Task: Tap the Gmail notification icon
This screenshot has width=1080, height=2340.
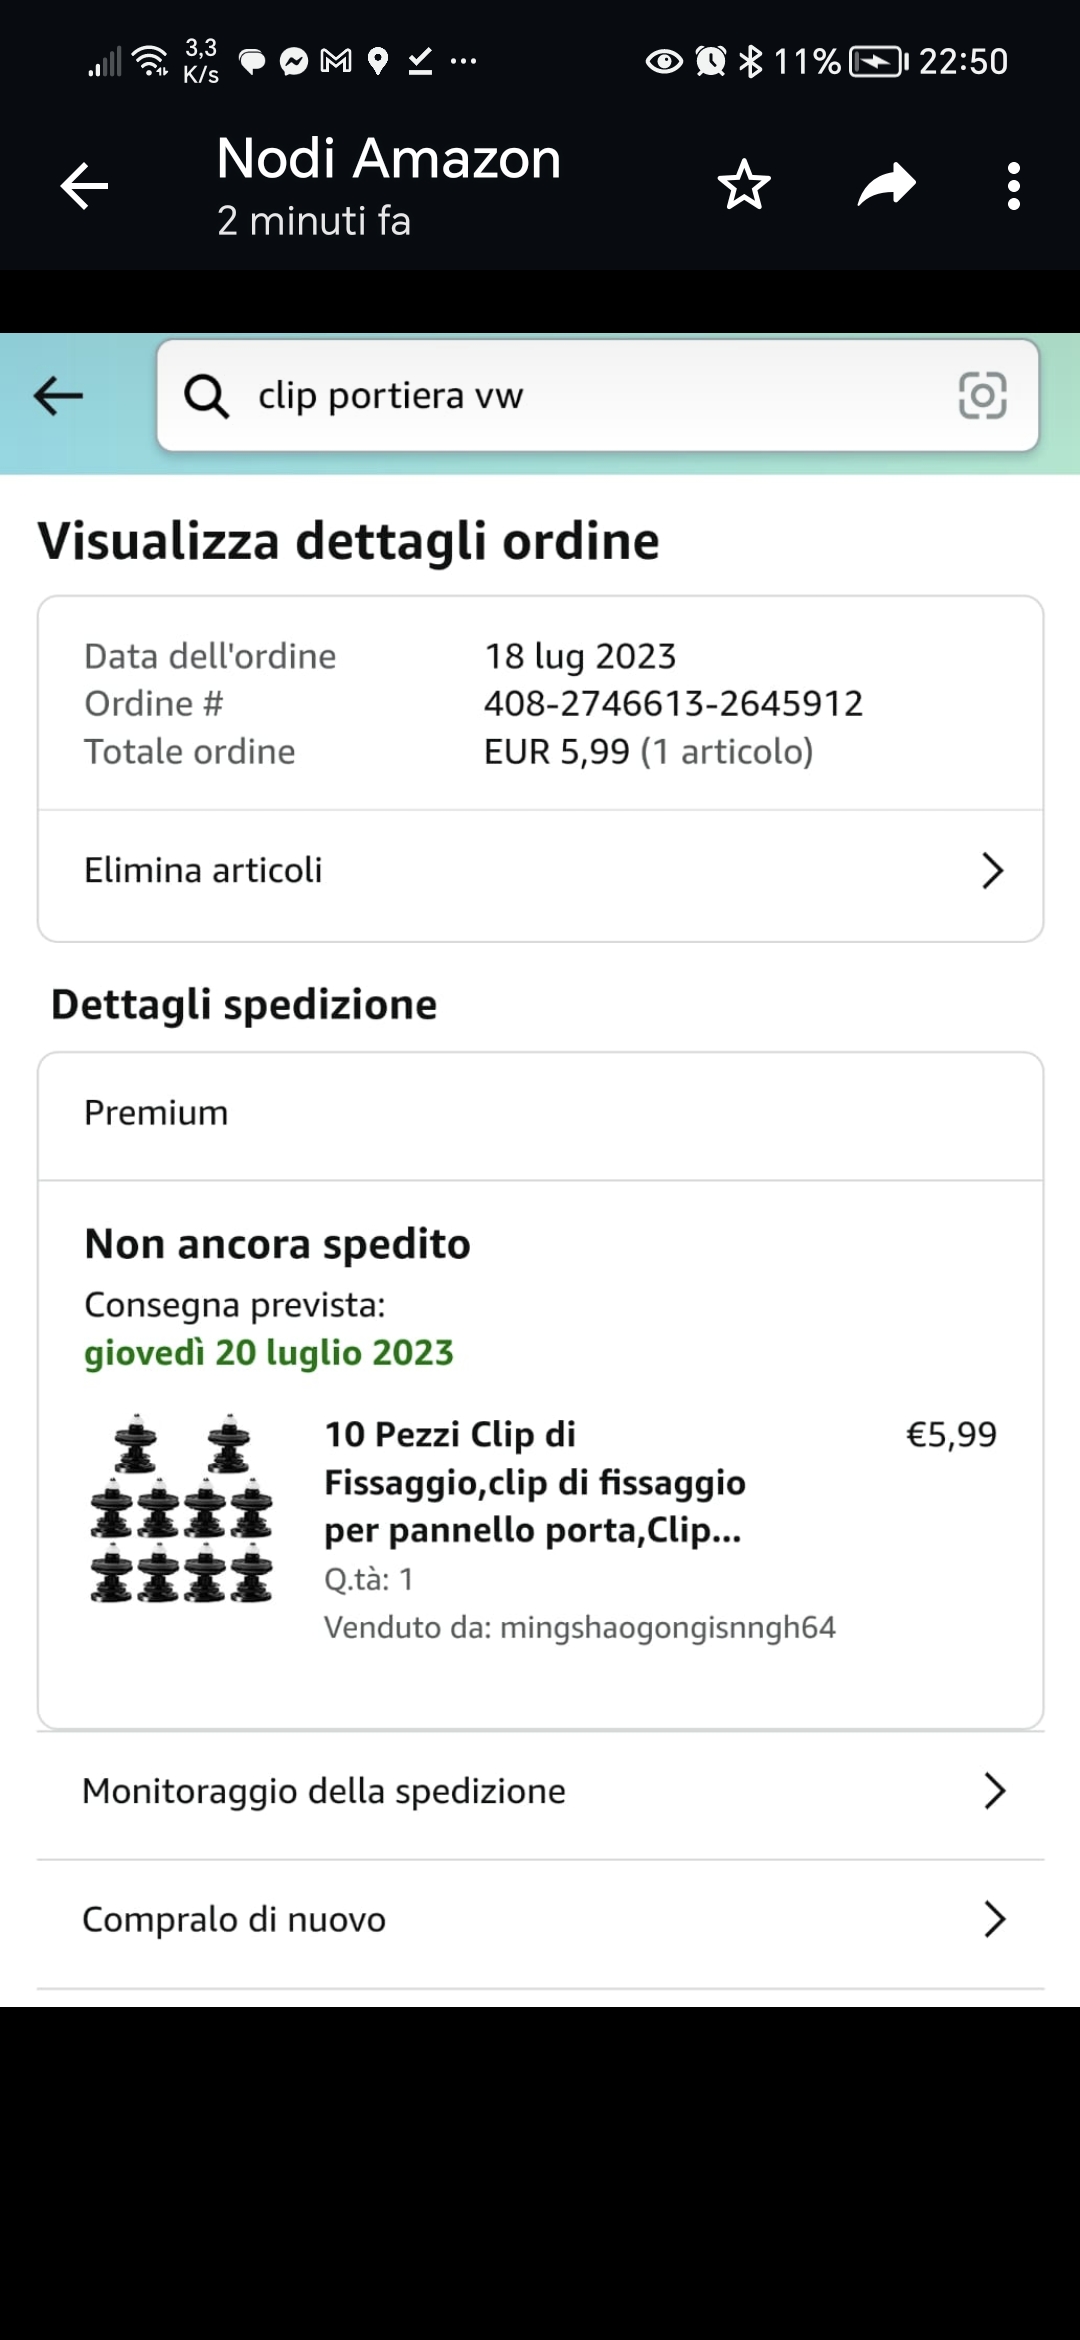Action: [x=336, y=62]
